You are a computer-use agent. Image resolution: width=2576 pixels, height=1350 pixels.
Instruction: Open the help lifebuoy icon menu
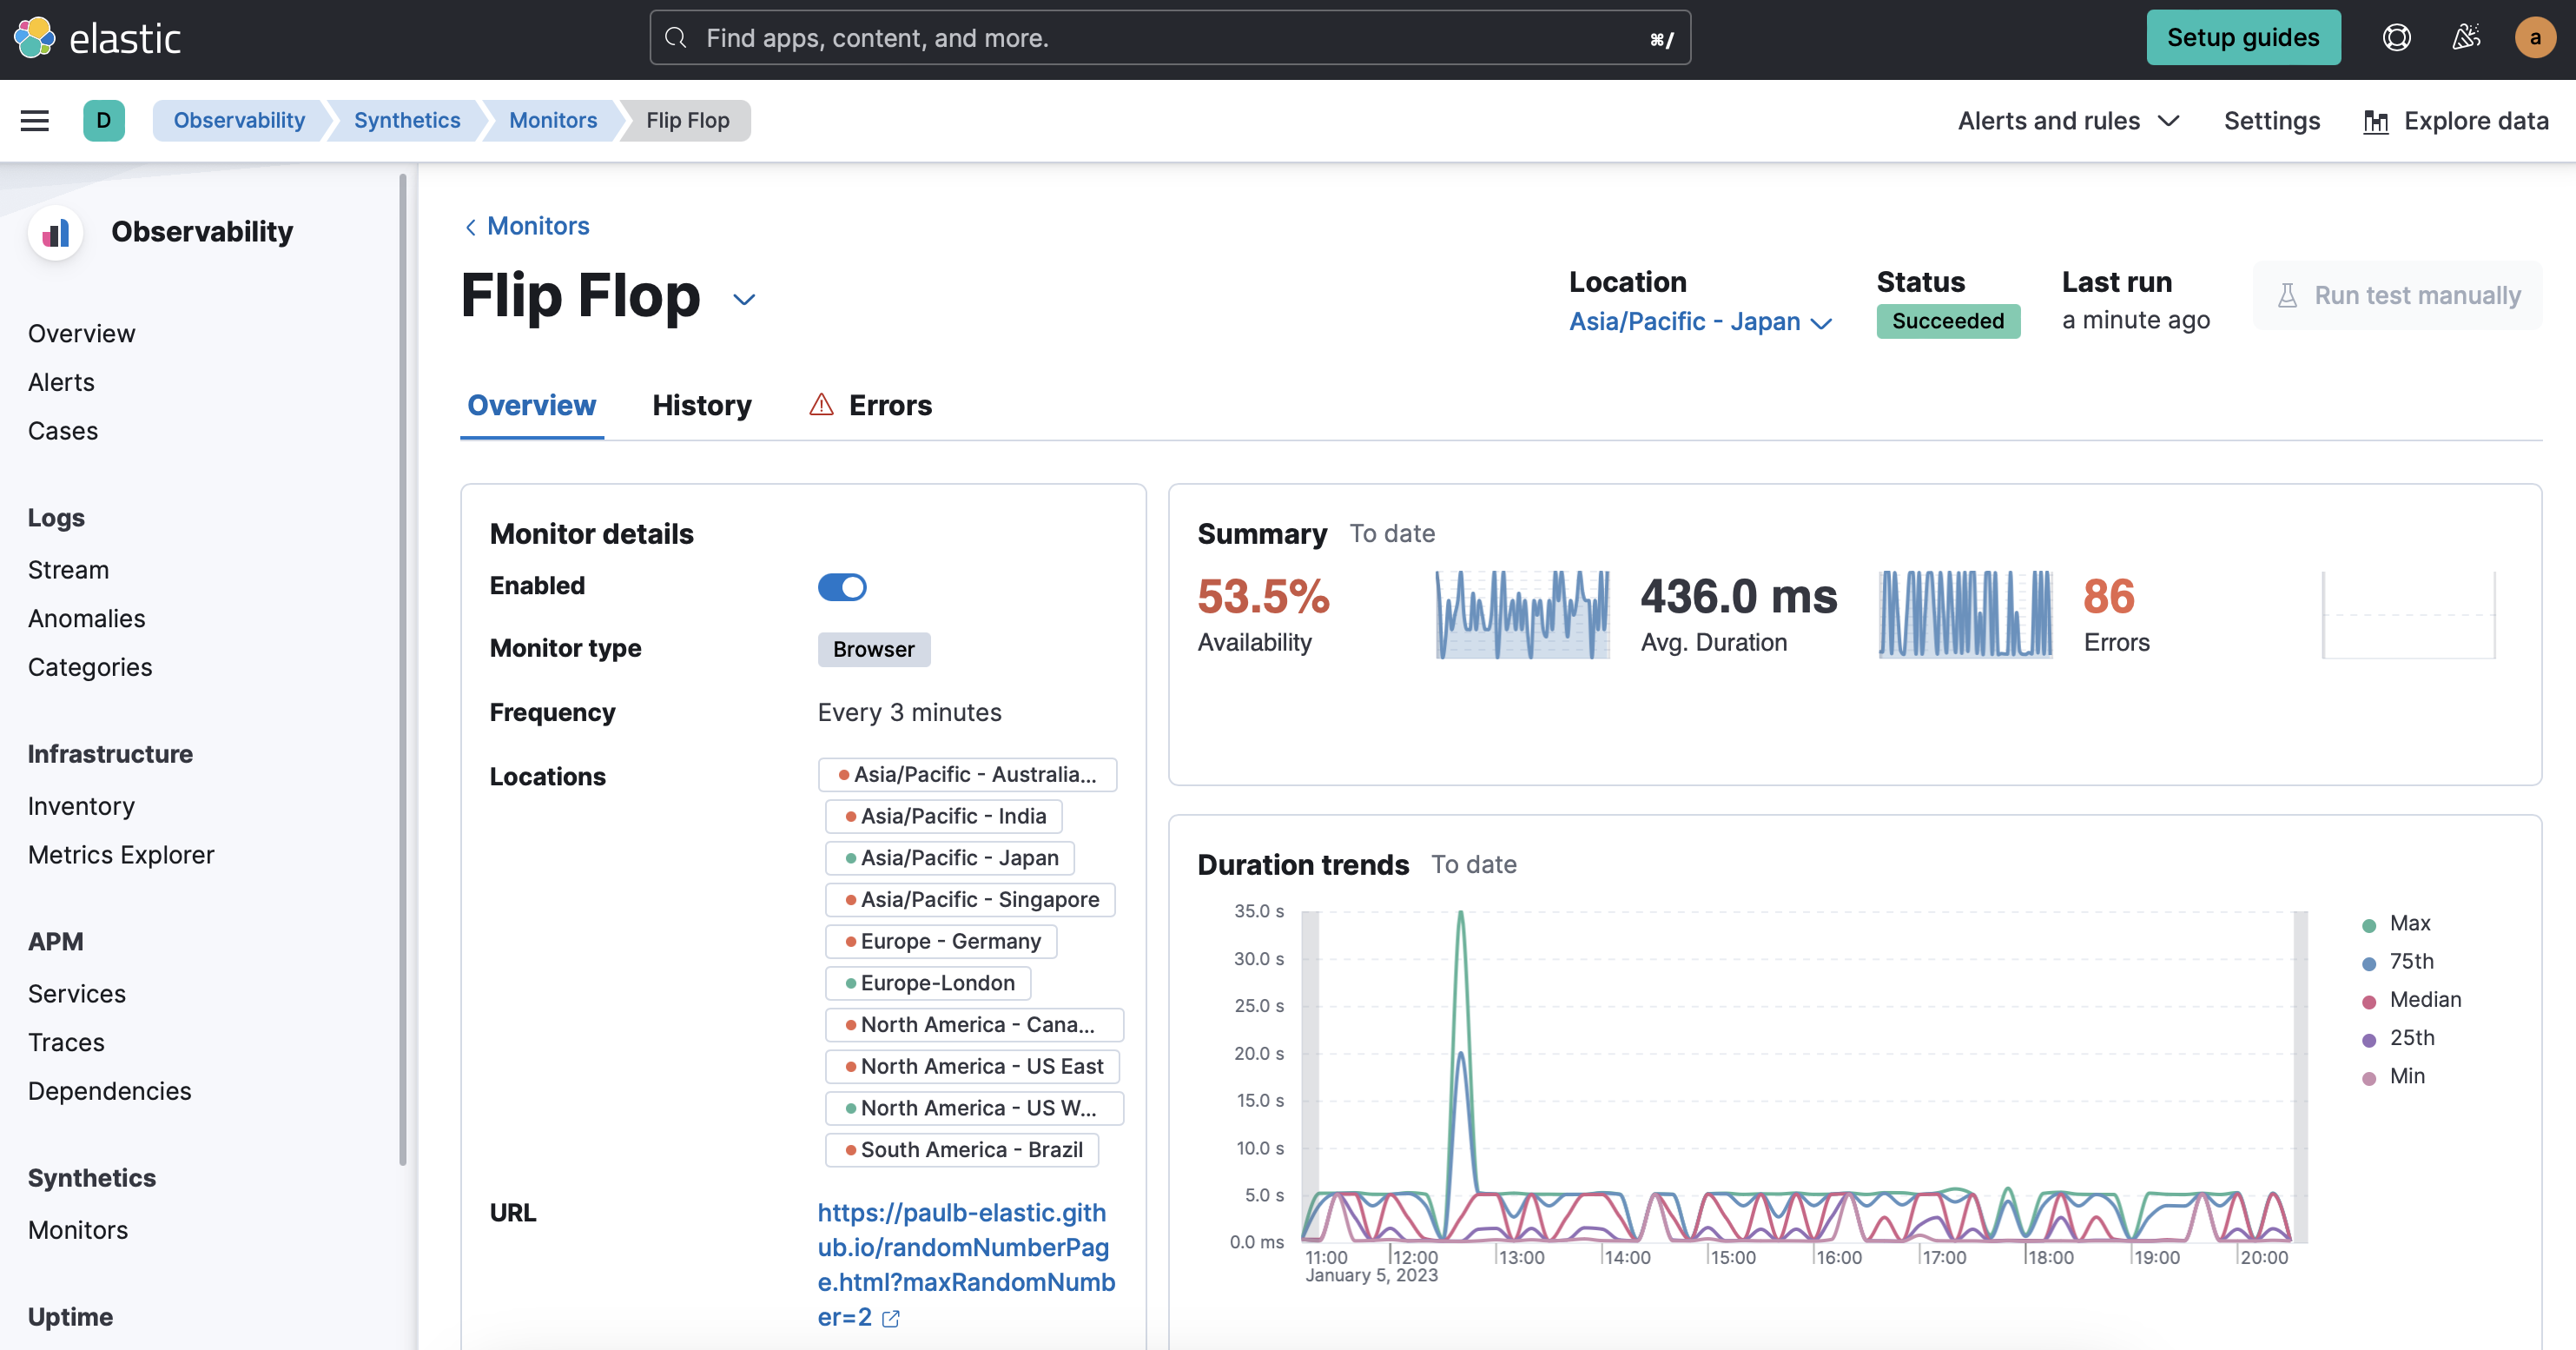2396,38
